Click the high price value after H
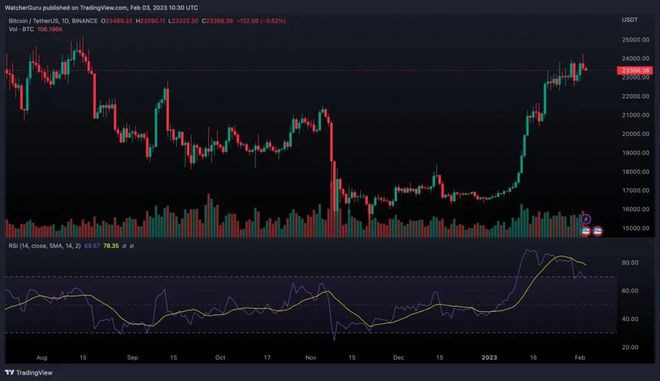 click(x=152, y=21)
